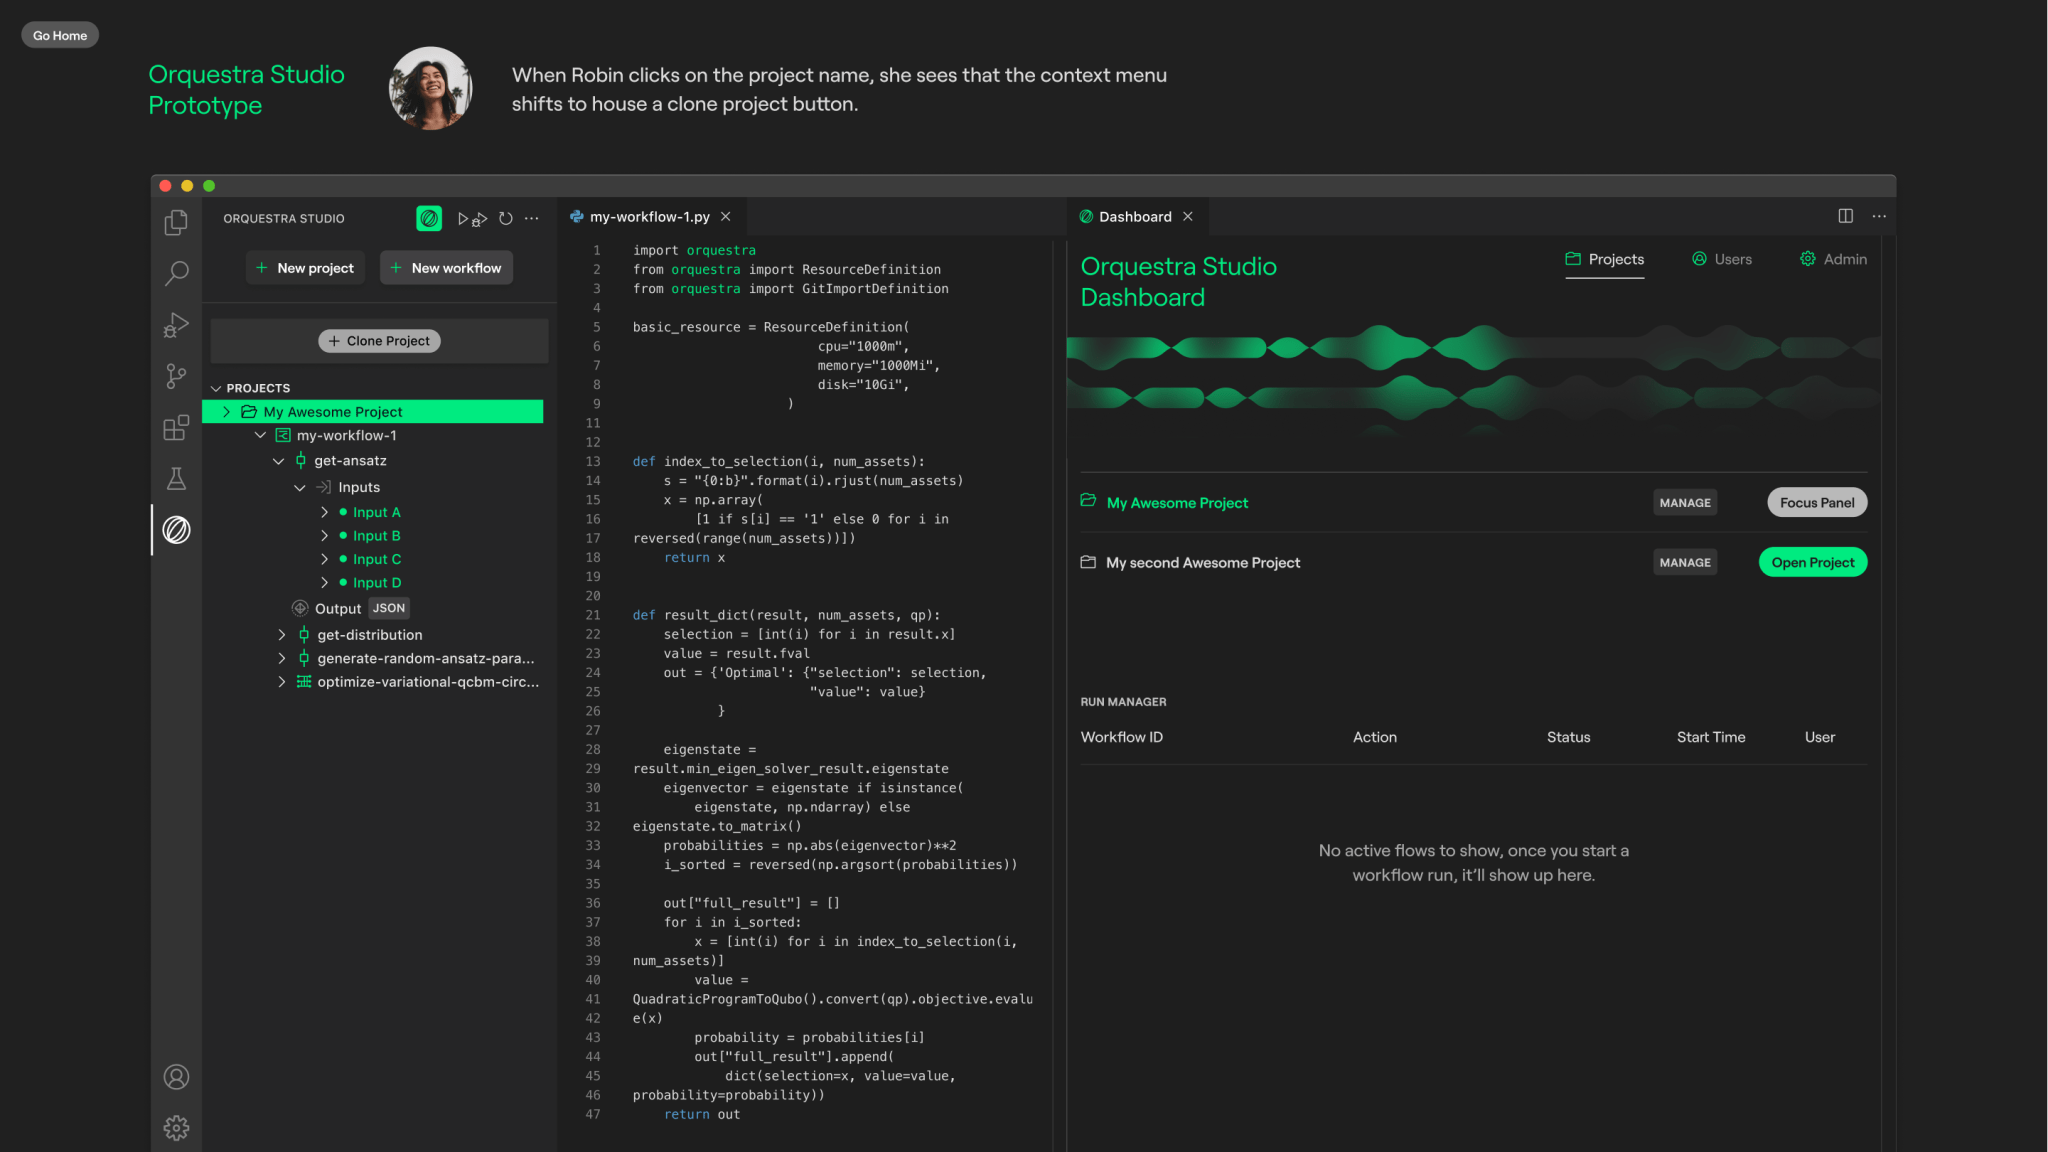Screen dimensions: 2048x1152
Task: Open the Search magnifier in activity bar
Action: (x=176, y=273)
